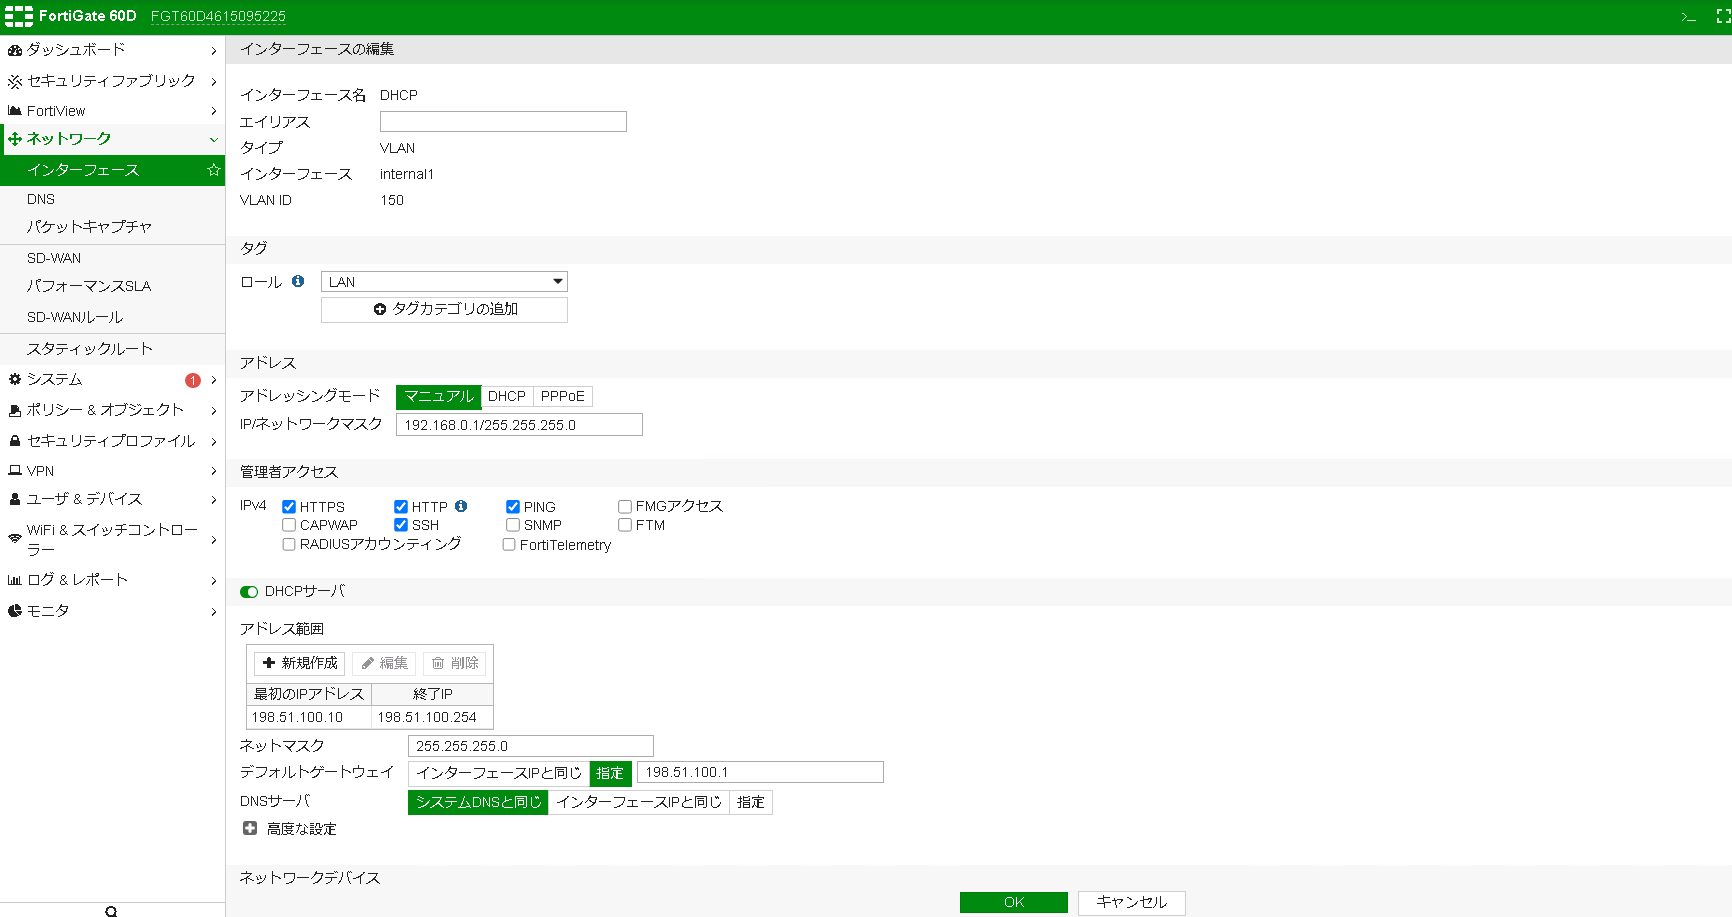Click the Network icon in sidebar

pyautogui.click(x=15, y=139)
